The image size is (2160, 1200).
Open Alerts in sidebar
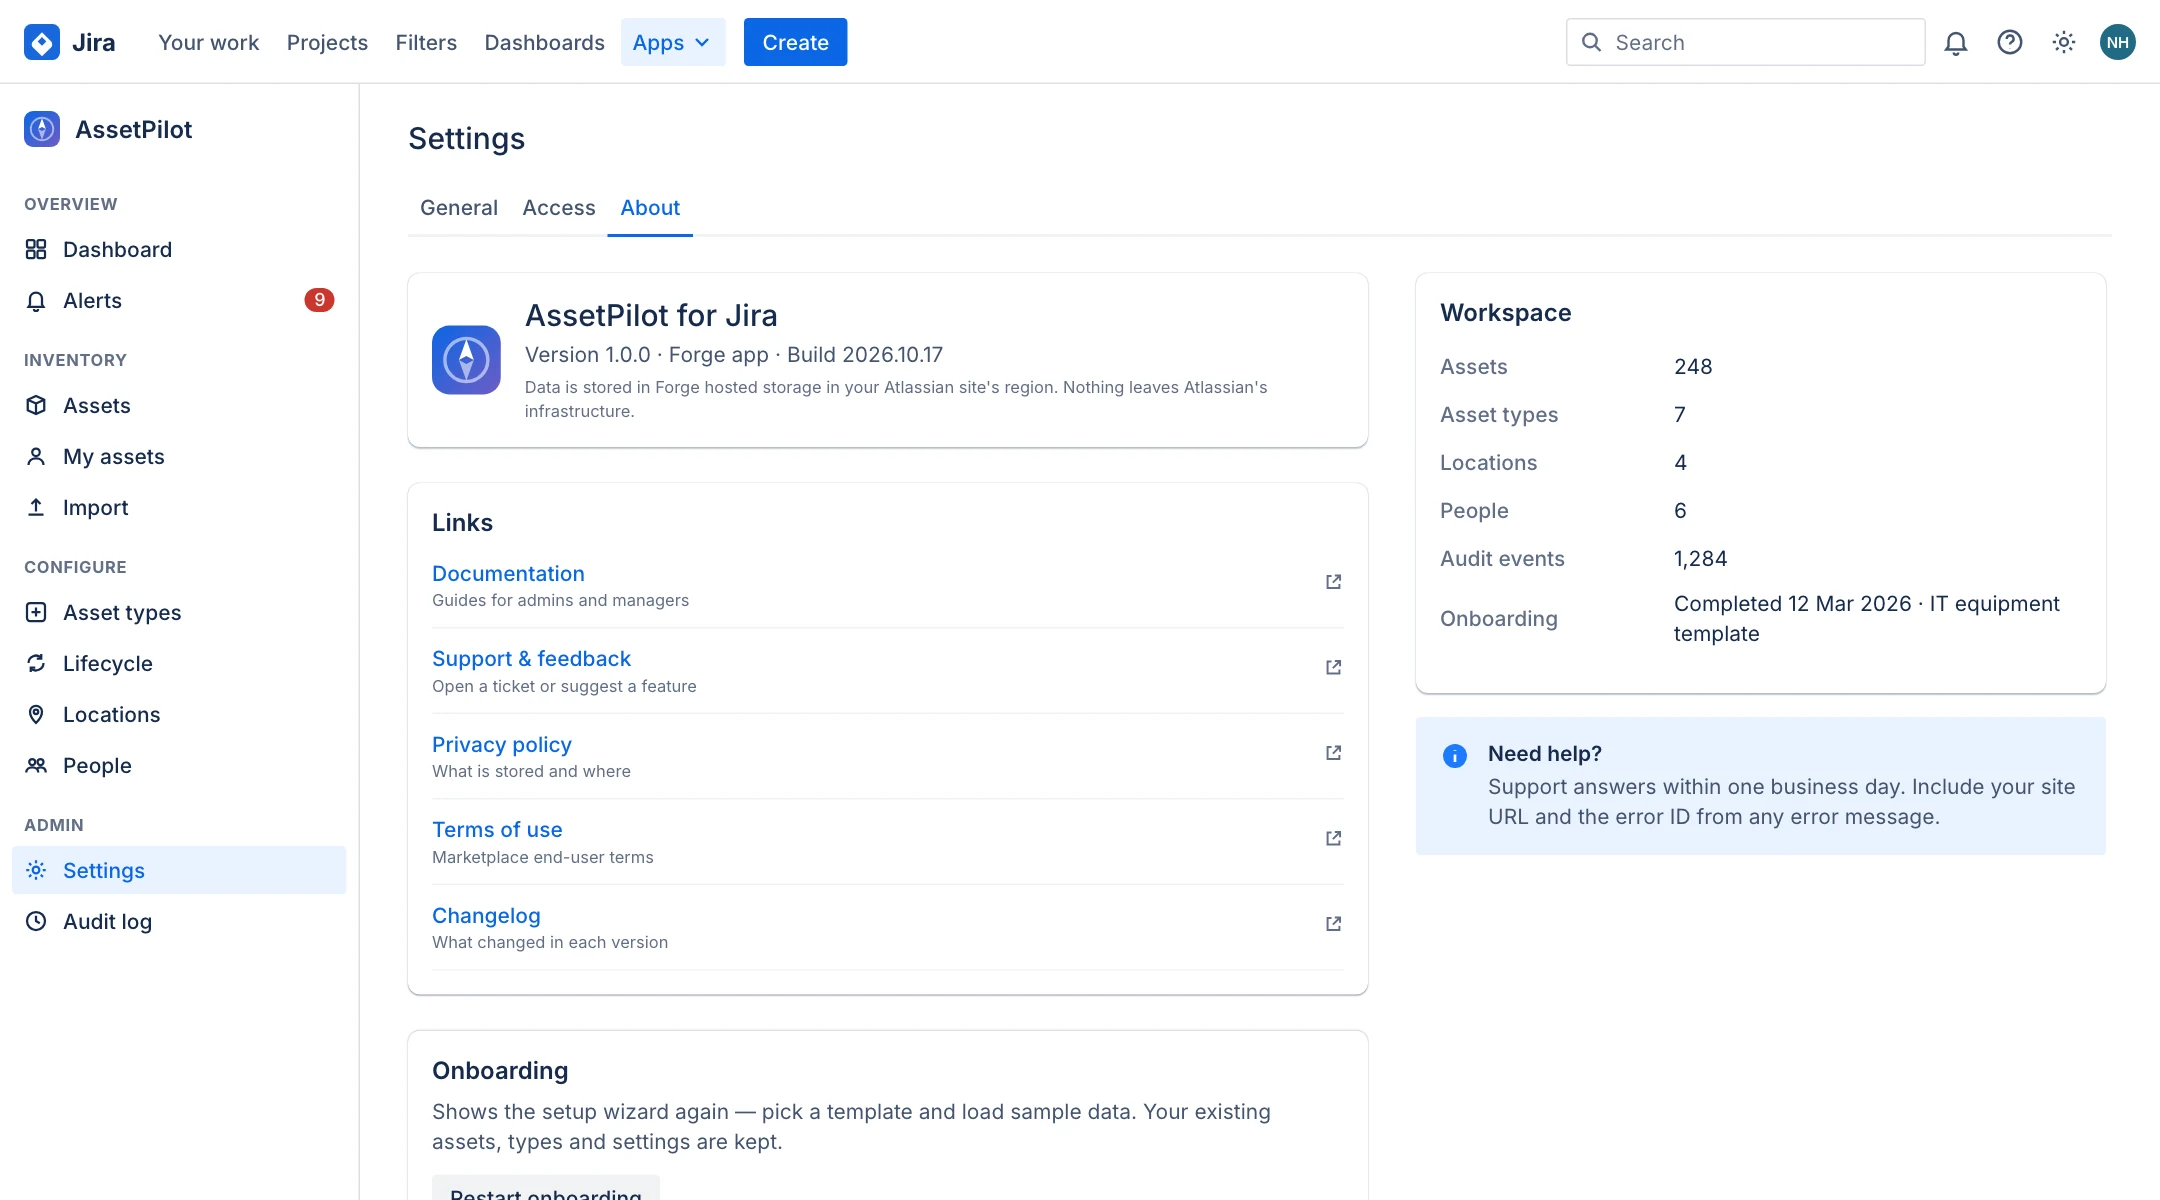179,301
